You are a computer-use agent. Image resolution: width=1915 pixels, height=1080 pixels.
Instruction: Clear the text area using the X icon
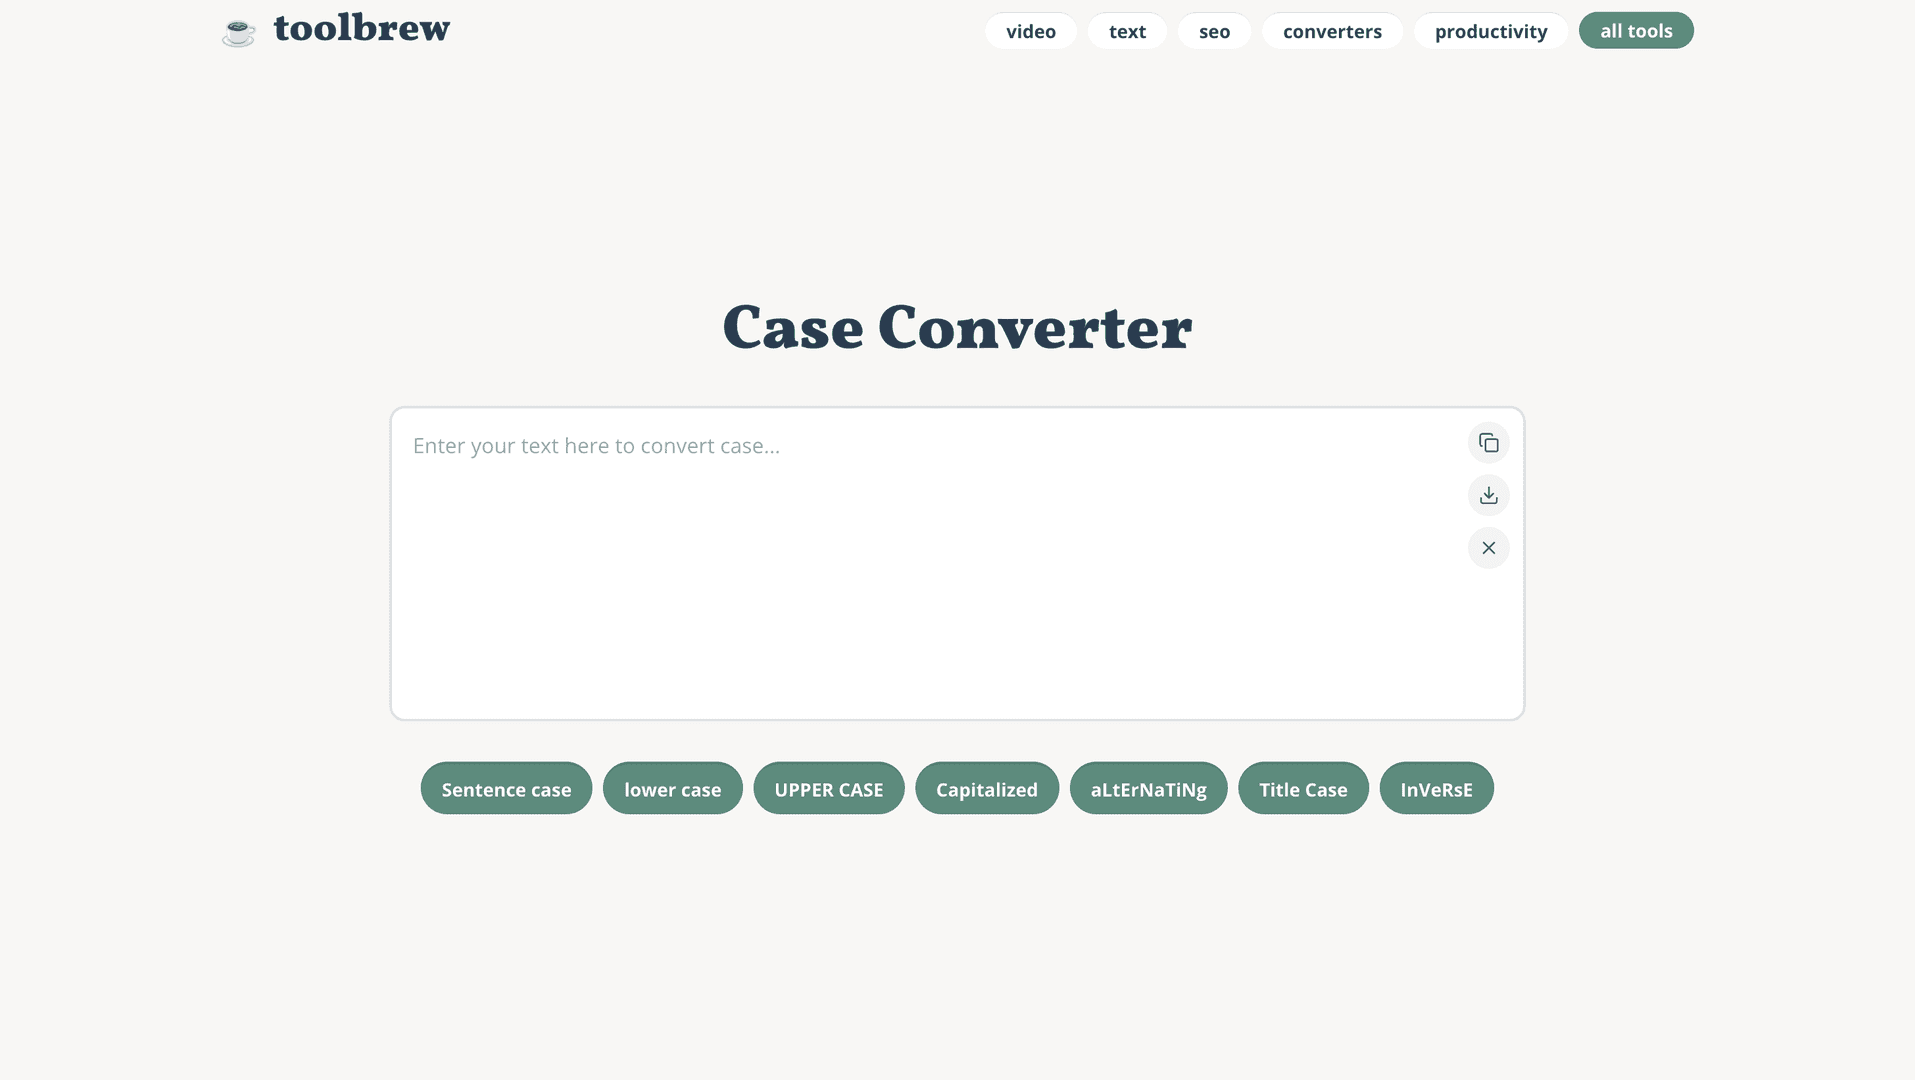click(x=1488, y=548)
